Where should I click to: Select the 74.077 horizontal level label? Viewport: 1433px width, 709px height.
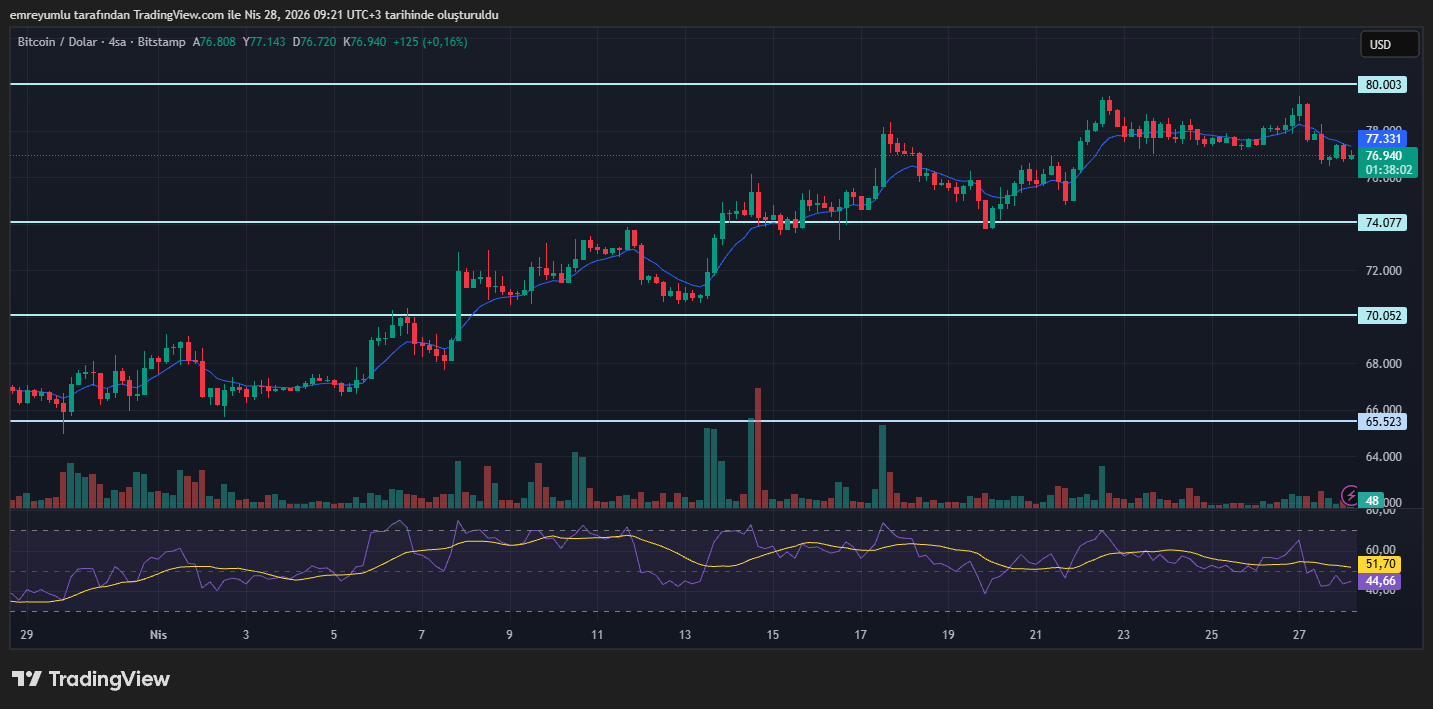pyautogui.click(x=1383, y=222)
